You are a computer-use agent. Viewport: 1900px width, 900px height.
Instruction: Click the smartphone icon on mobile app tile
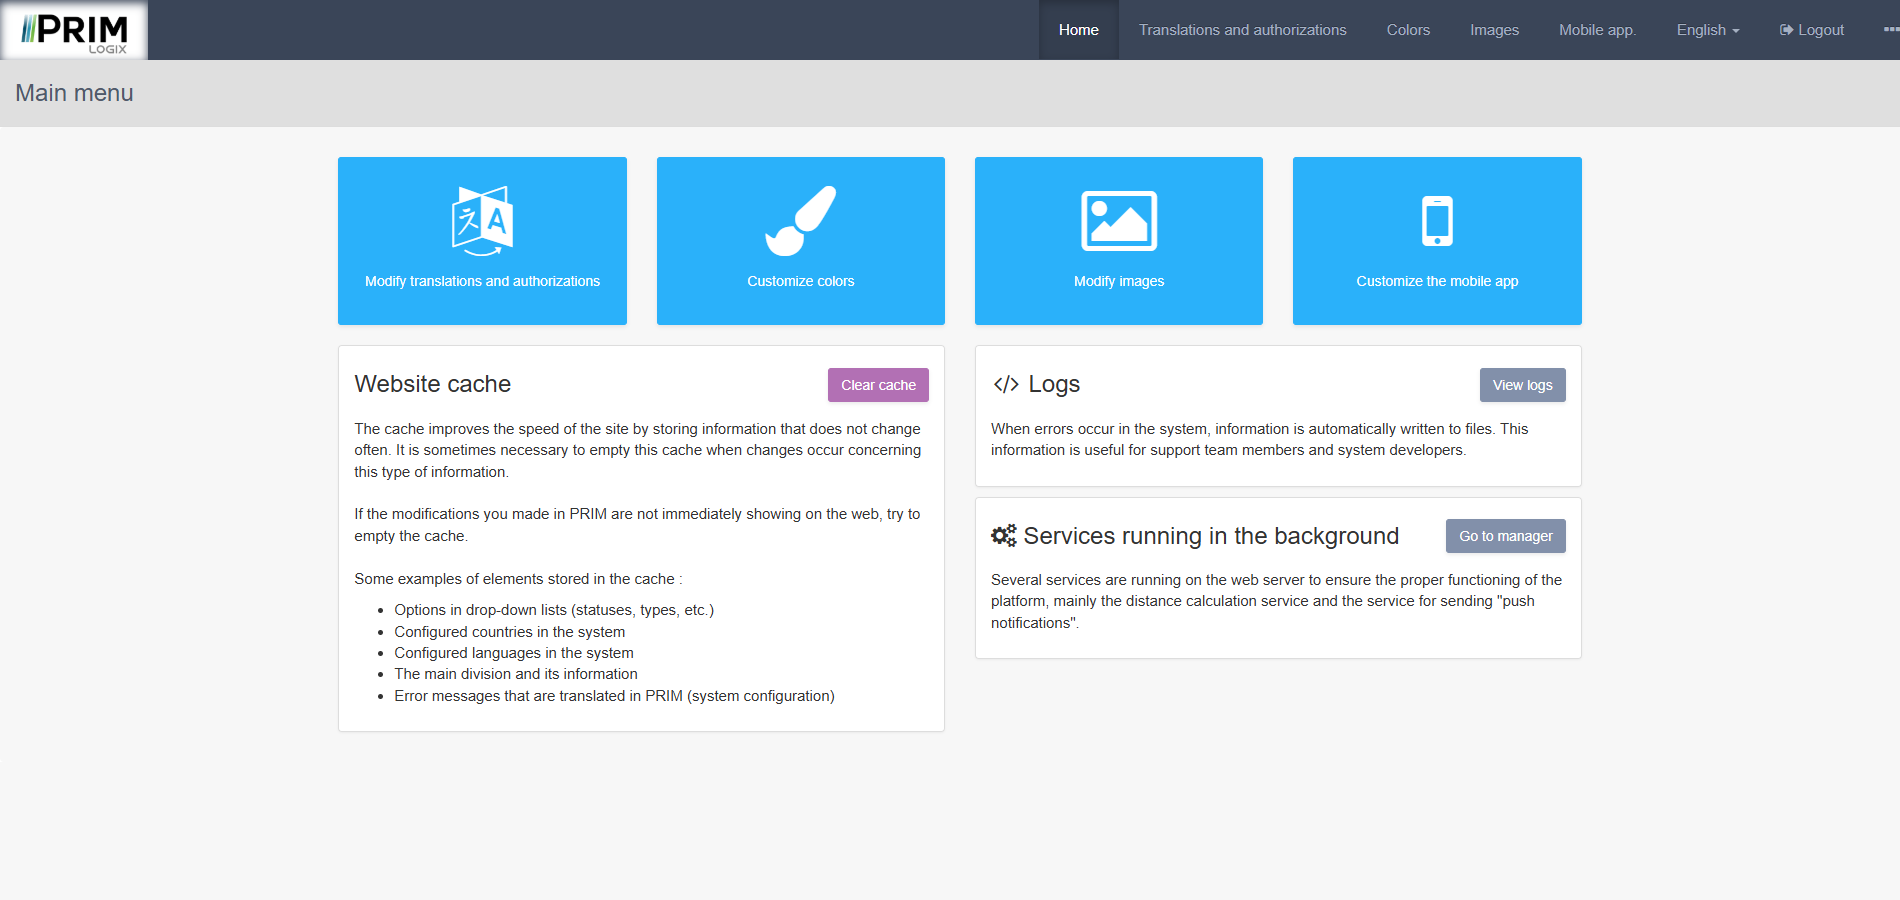(1437, 221)
